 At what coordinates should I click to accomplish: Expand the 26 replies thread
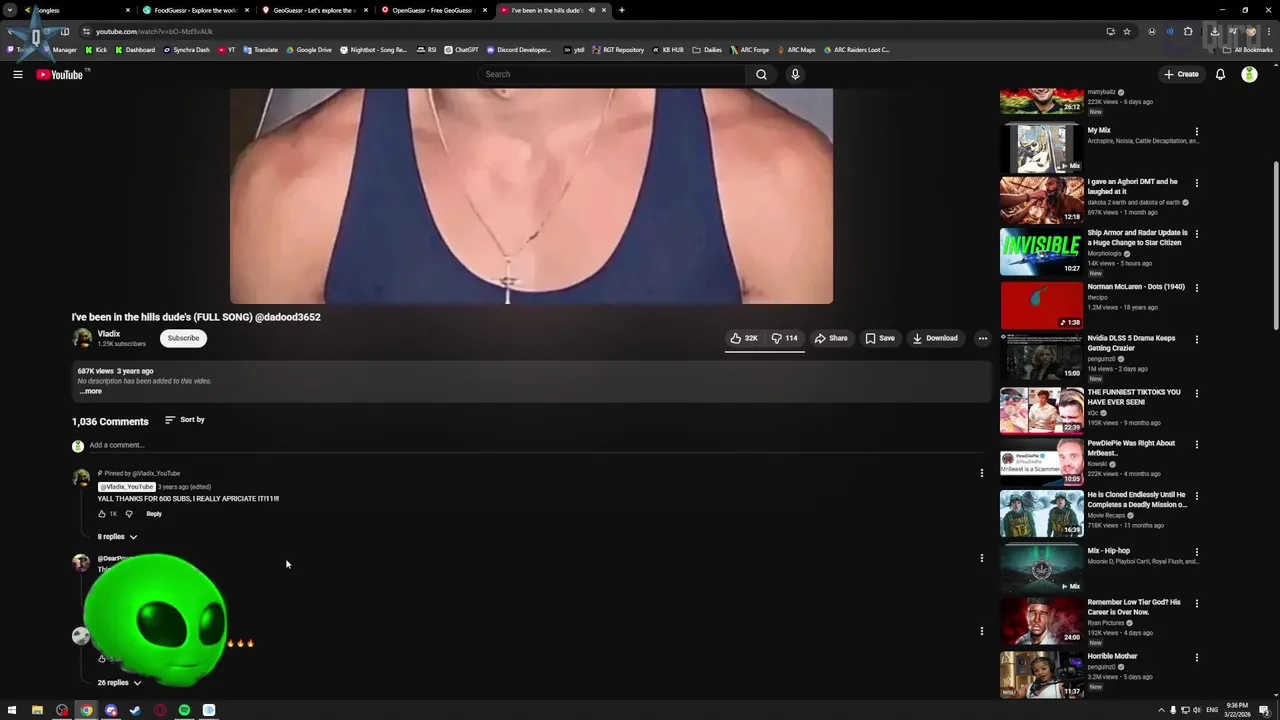[x=119, y=683]
